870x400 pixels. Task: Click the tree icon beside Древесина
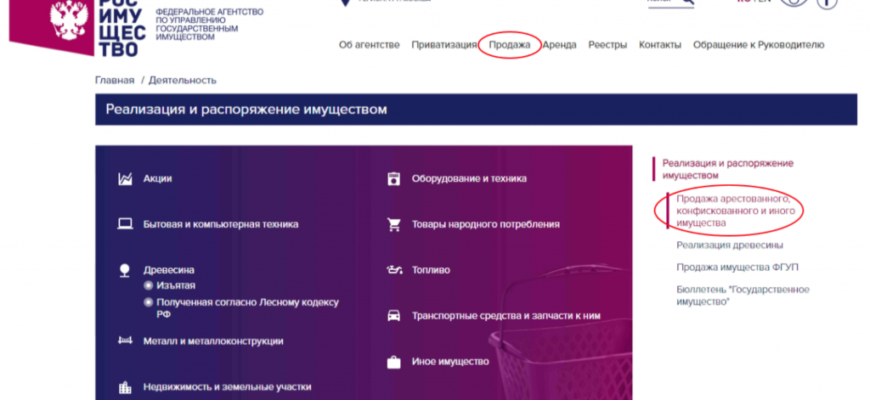[x=125, y=271]
